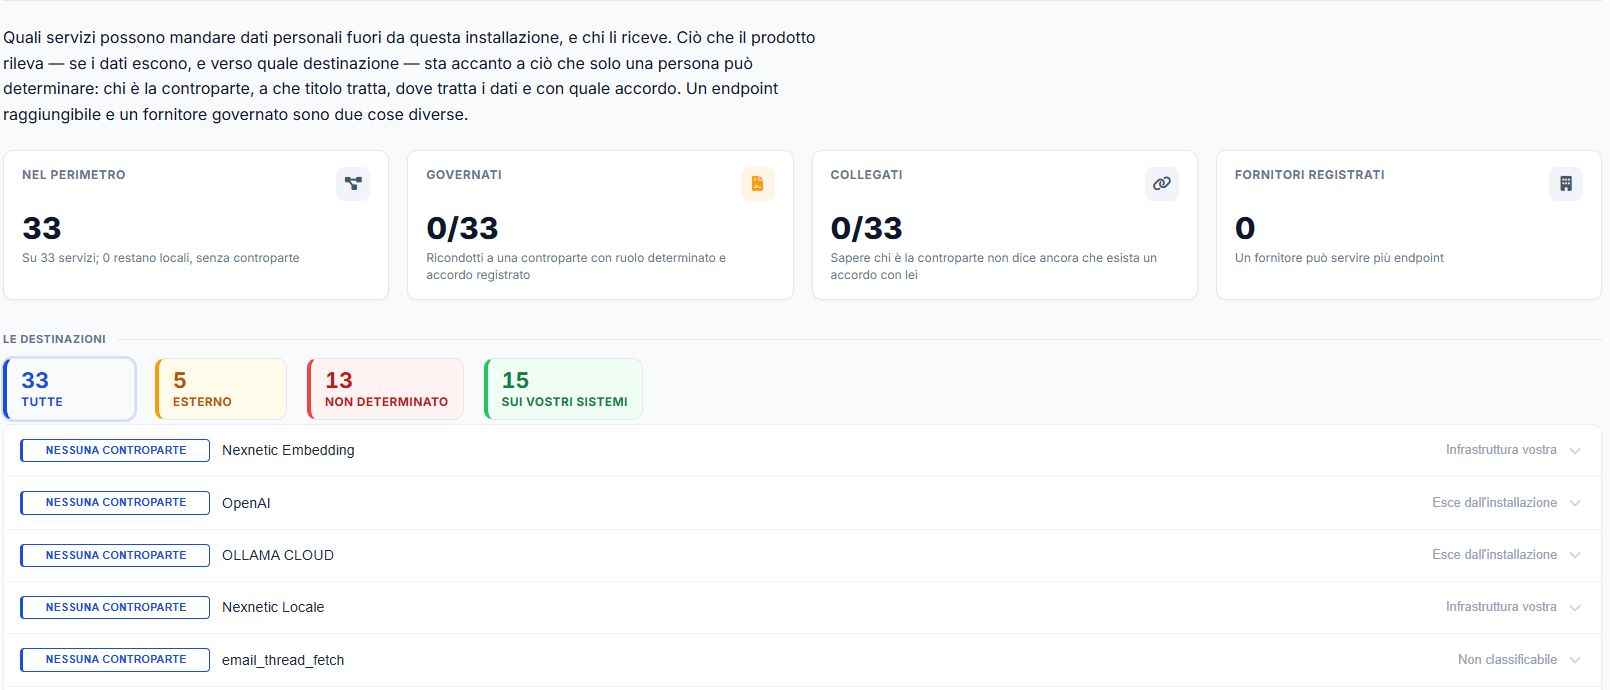Show the 13 Non Determinato destinations
Image resolution: width=1610 pixels, height=690 pixels.
point(385,389)
